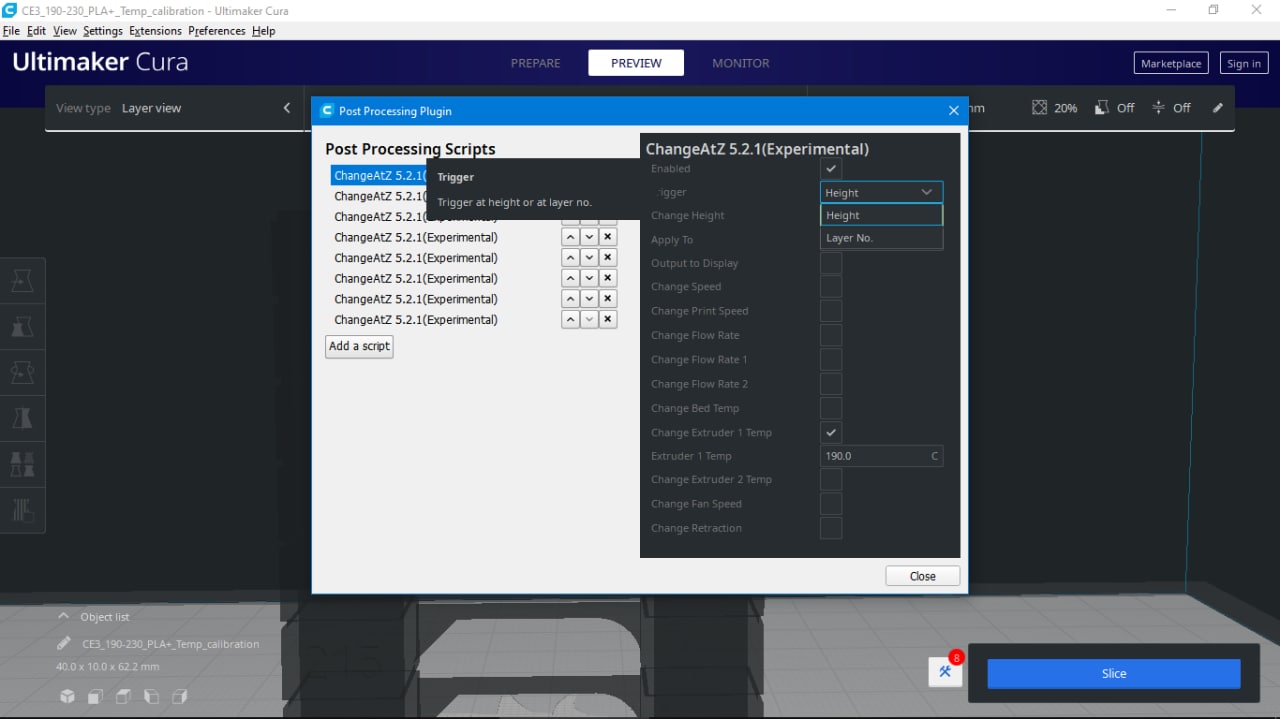Tick the Change Speed checkbox
This screenshot has height=719, width=1280.
[x=831, y=287]
